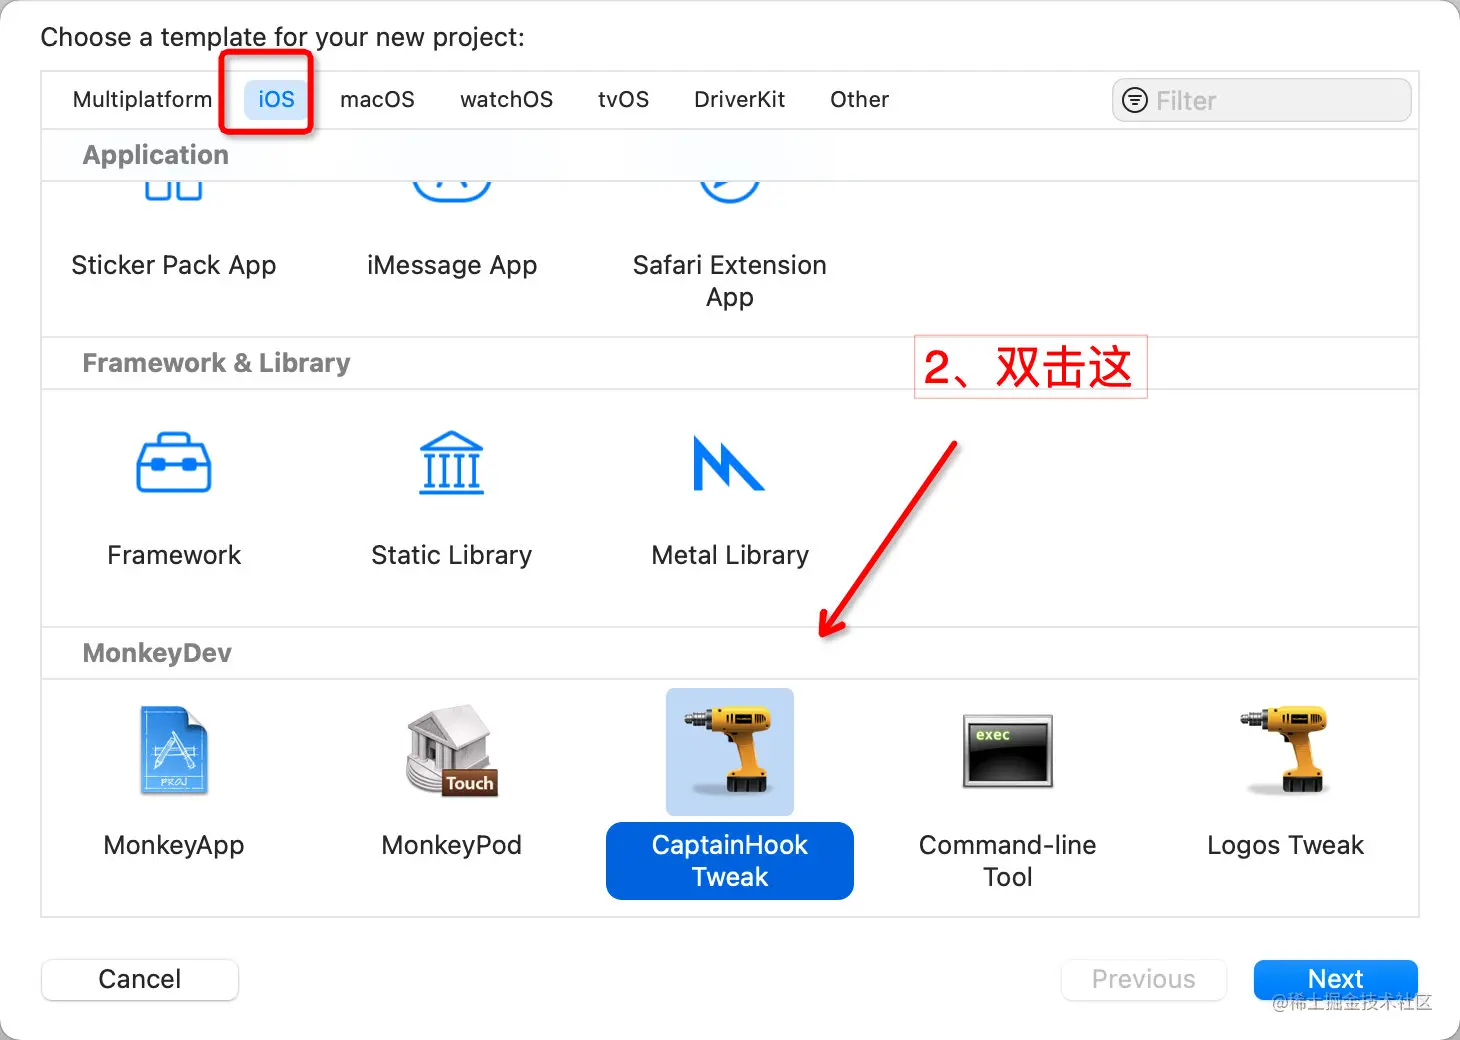Select the Logos Tweak drill icon
This screenshot has height=1040, width=1460.
pyautogui.click(x=1286, y=751)
